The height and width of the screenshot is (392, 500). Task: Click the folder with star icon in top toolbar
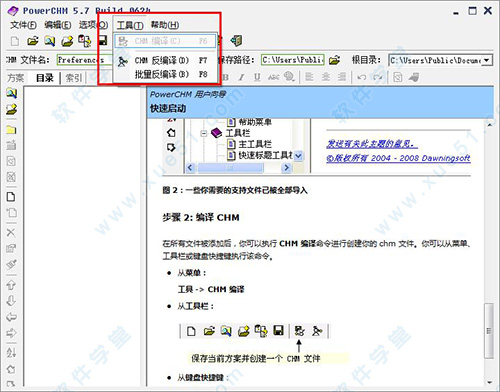click(67, 41)
